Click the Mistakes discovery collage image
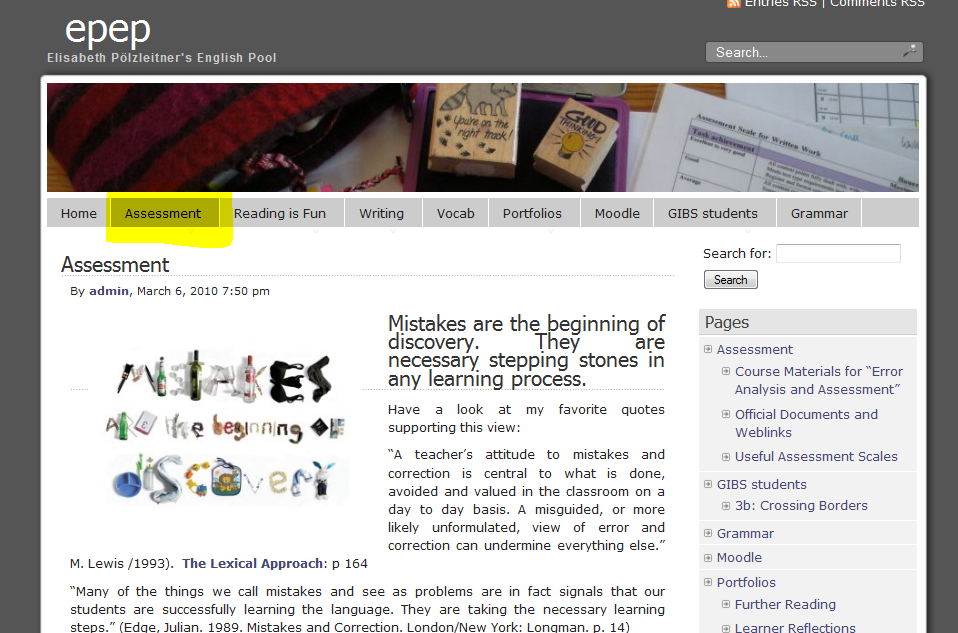This screenshot has height=633, width=958. pos(227,426)
